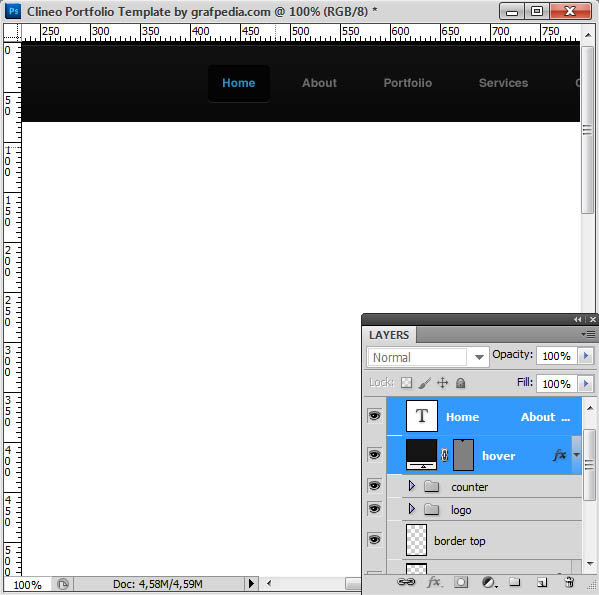Click the chain link between hover thumbnail and mask
599x595 pixels.
tap(444, 455)
